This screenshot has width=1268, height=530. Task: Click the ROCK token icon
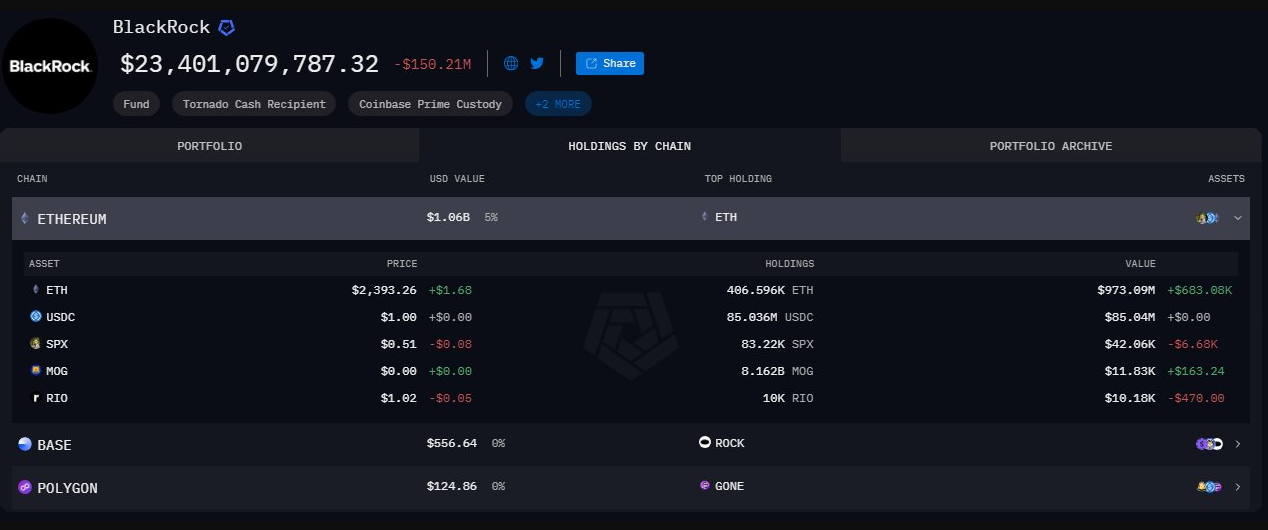705,442
